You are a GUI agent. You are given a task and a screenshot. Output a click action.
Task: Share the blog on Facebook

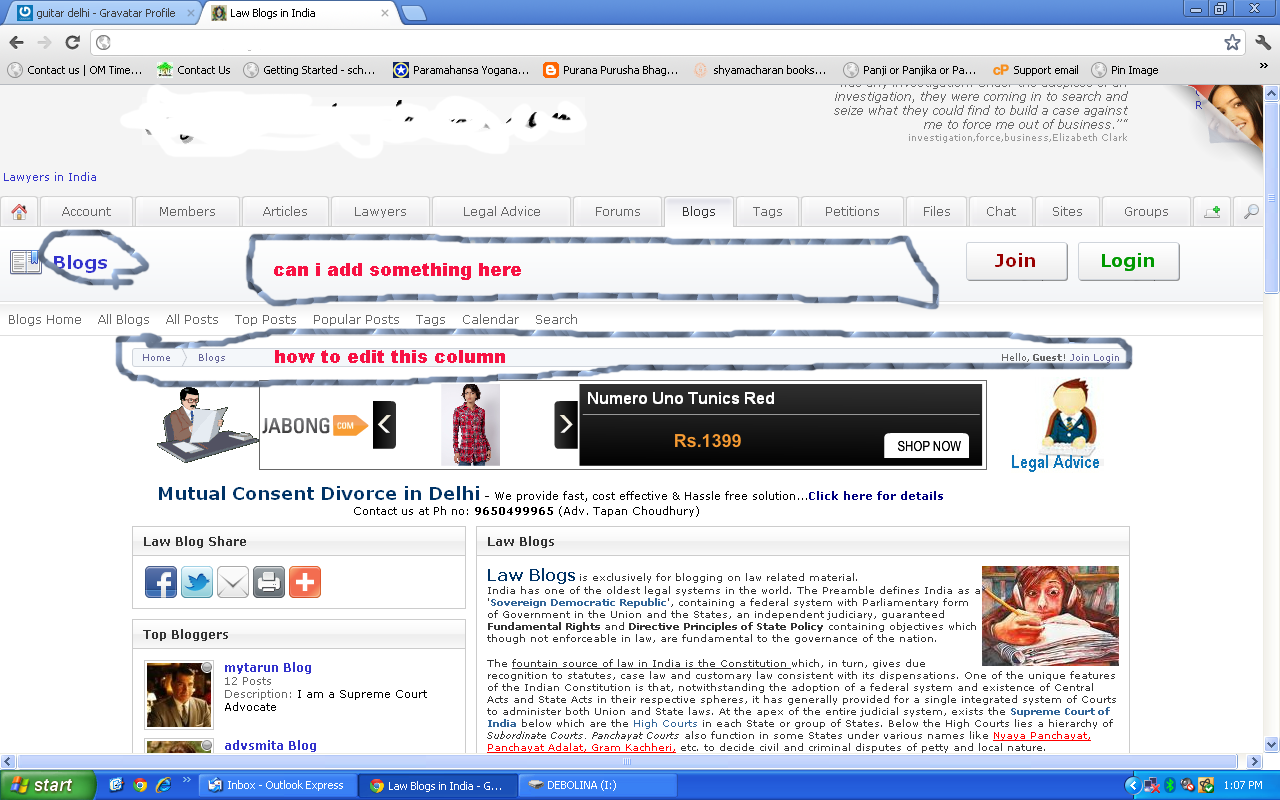(161, 582)
